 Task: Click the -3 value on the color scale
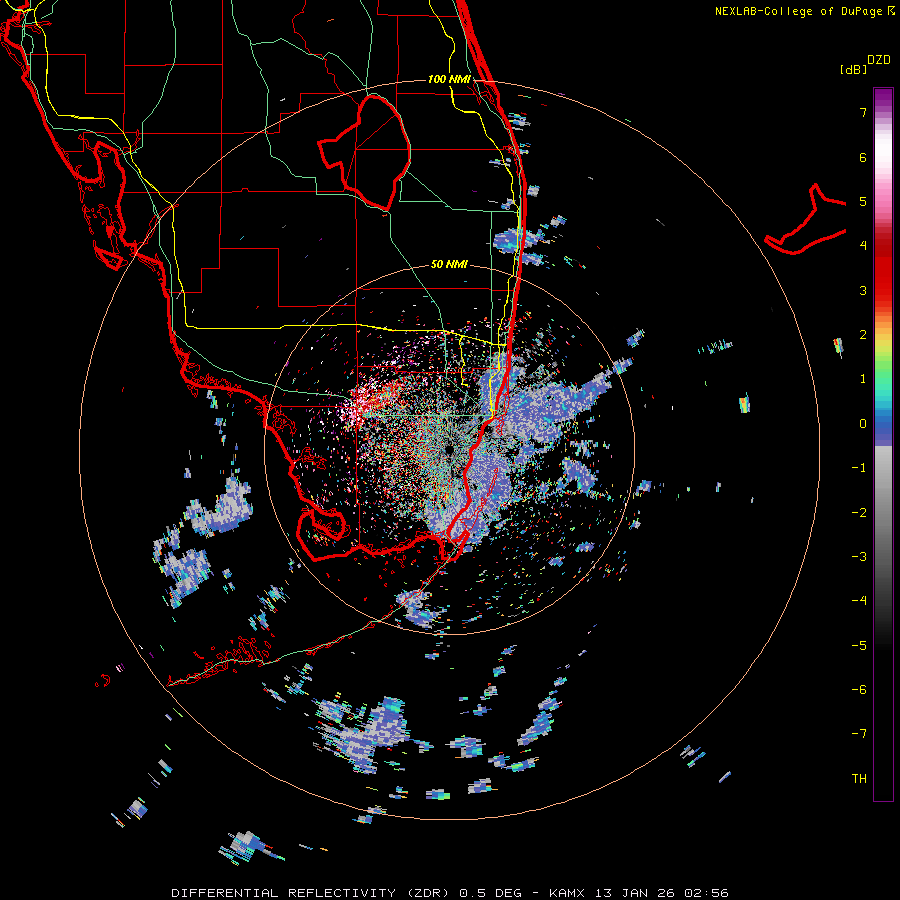(x=859, y=557)
